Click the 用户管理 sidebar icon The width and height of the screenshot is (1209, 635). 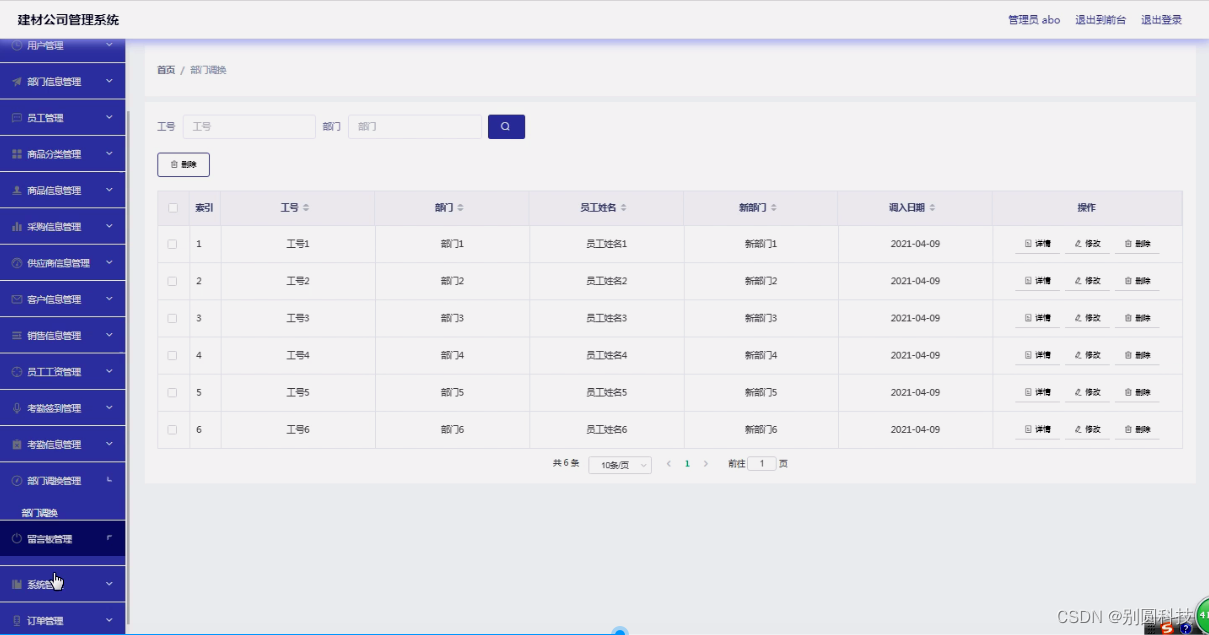17,45
